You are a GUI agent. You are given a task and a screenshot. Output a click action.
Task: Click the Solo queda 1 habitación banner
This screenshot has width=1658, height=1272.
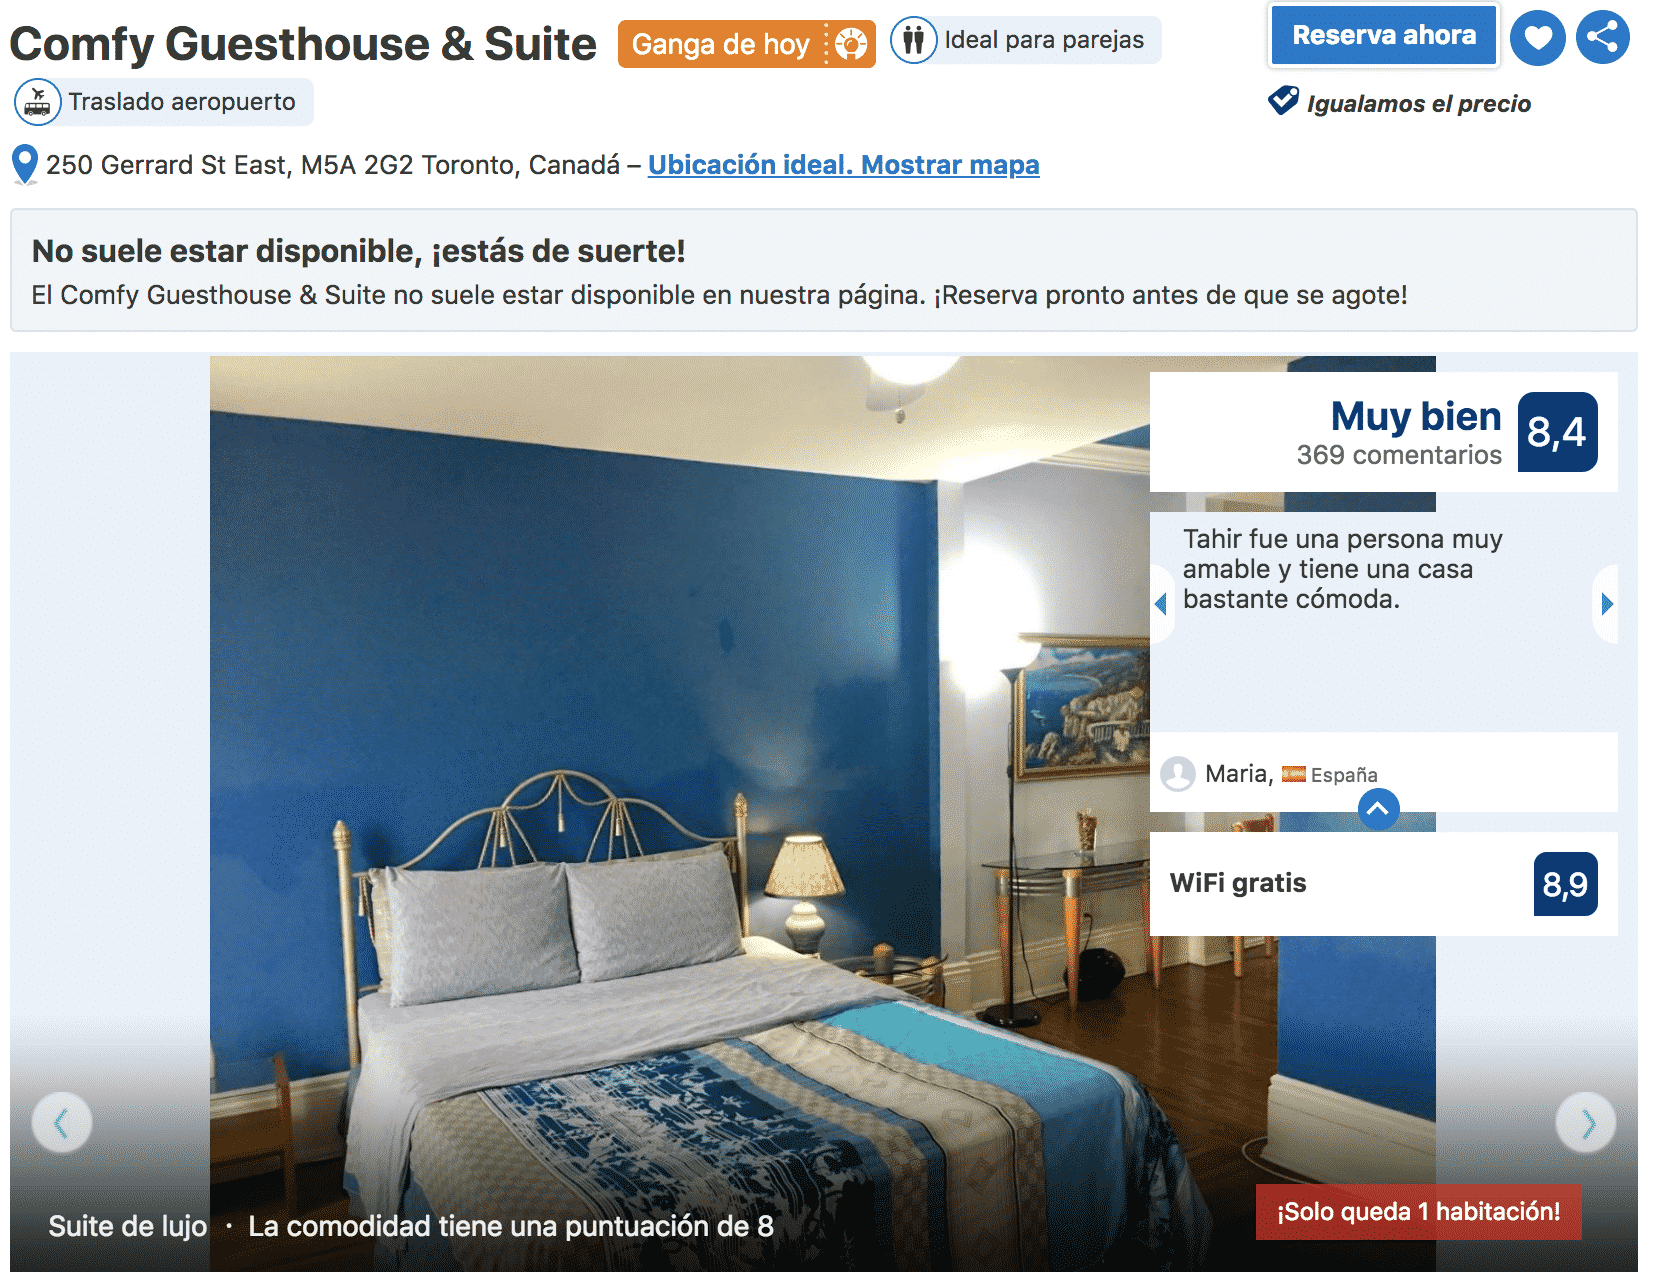tap(1418, 1212)
